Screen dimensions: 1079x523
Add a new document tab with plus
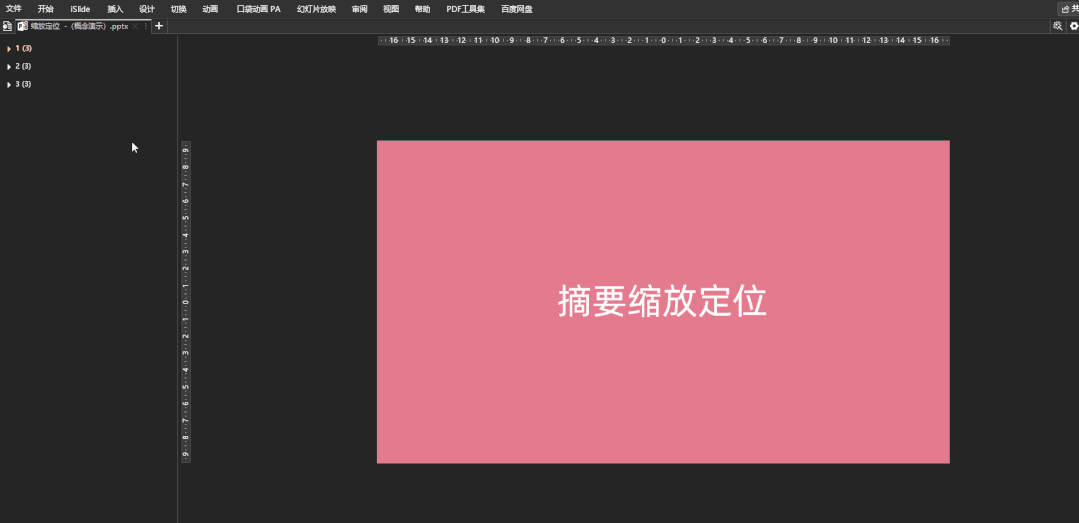[159, 26]
